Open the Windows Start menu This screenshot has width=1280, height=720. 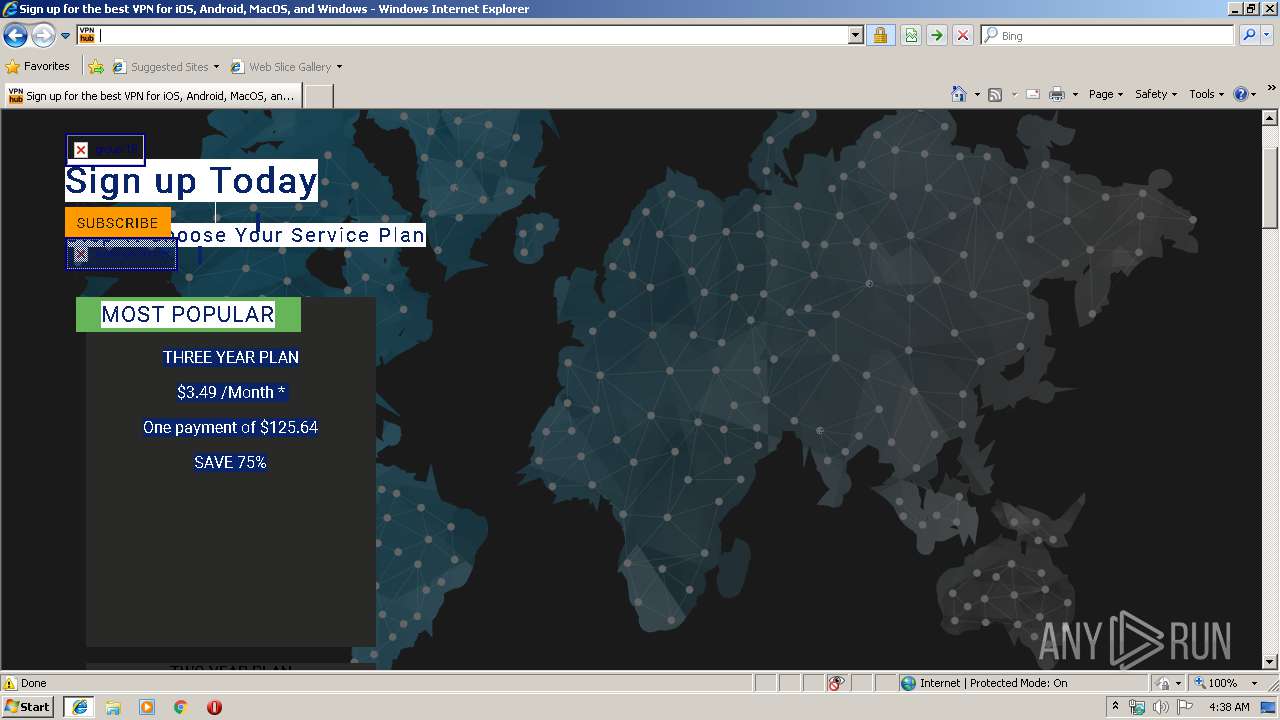click(x=28, y=706)
